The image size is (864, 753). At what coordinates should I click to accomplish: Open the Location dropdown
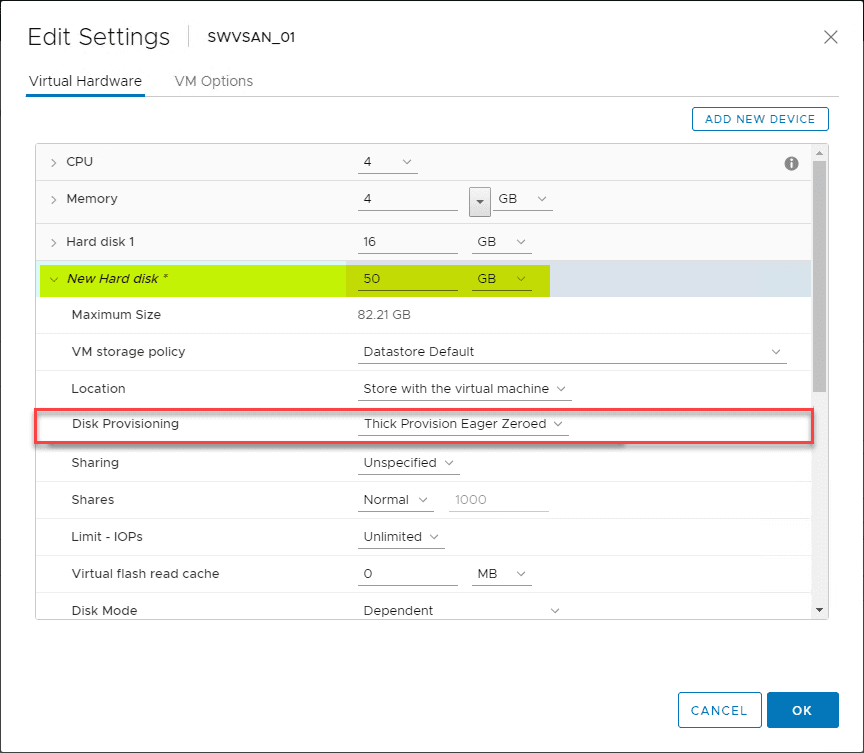point(465,389)
